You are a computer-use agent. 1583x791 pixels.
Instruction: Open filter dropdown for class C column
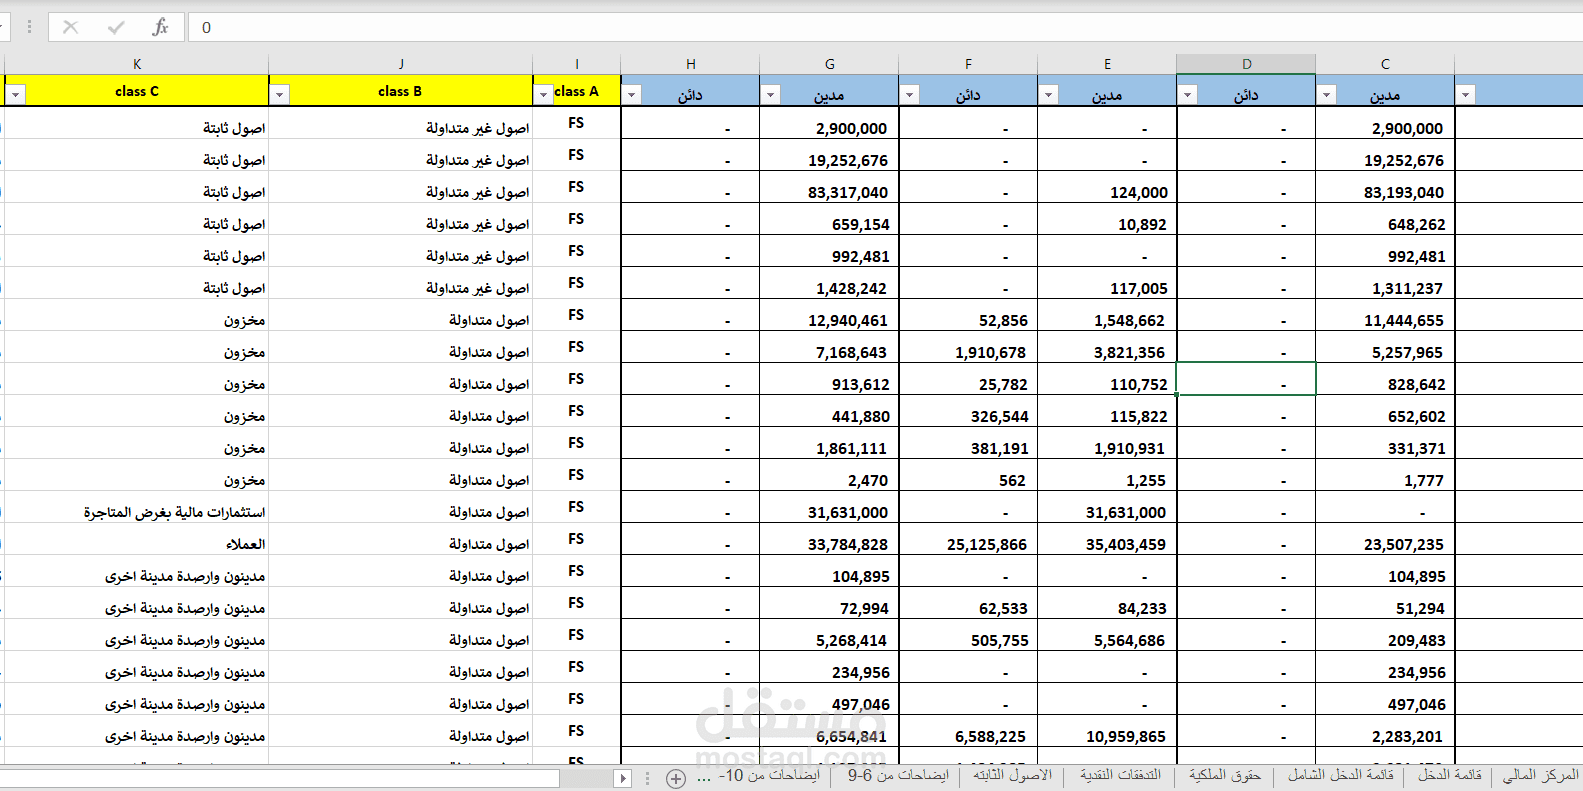(16, 95)
